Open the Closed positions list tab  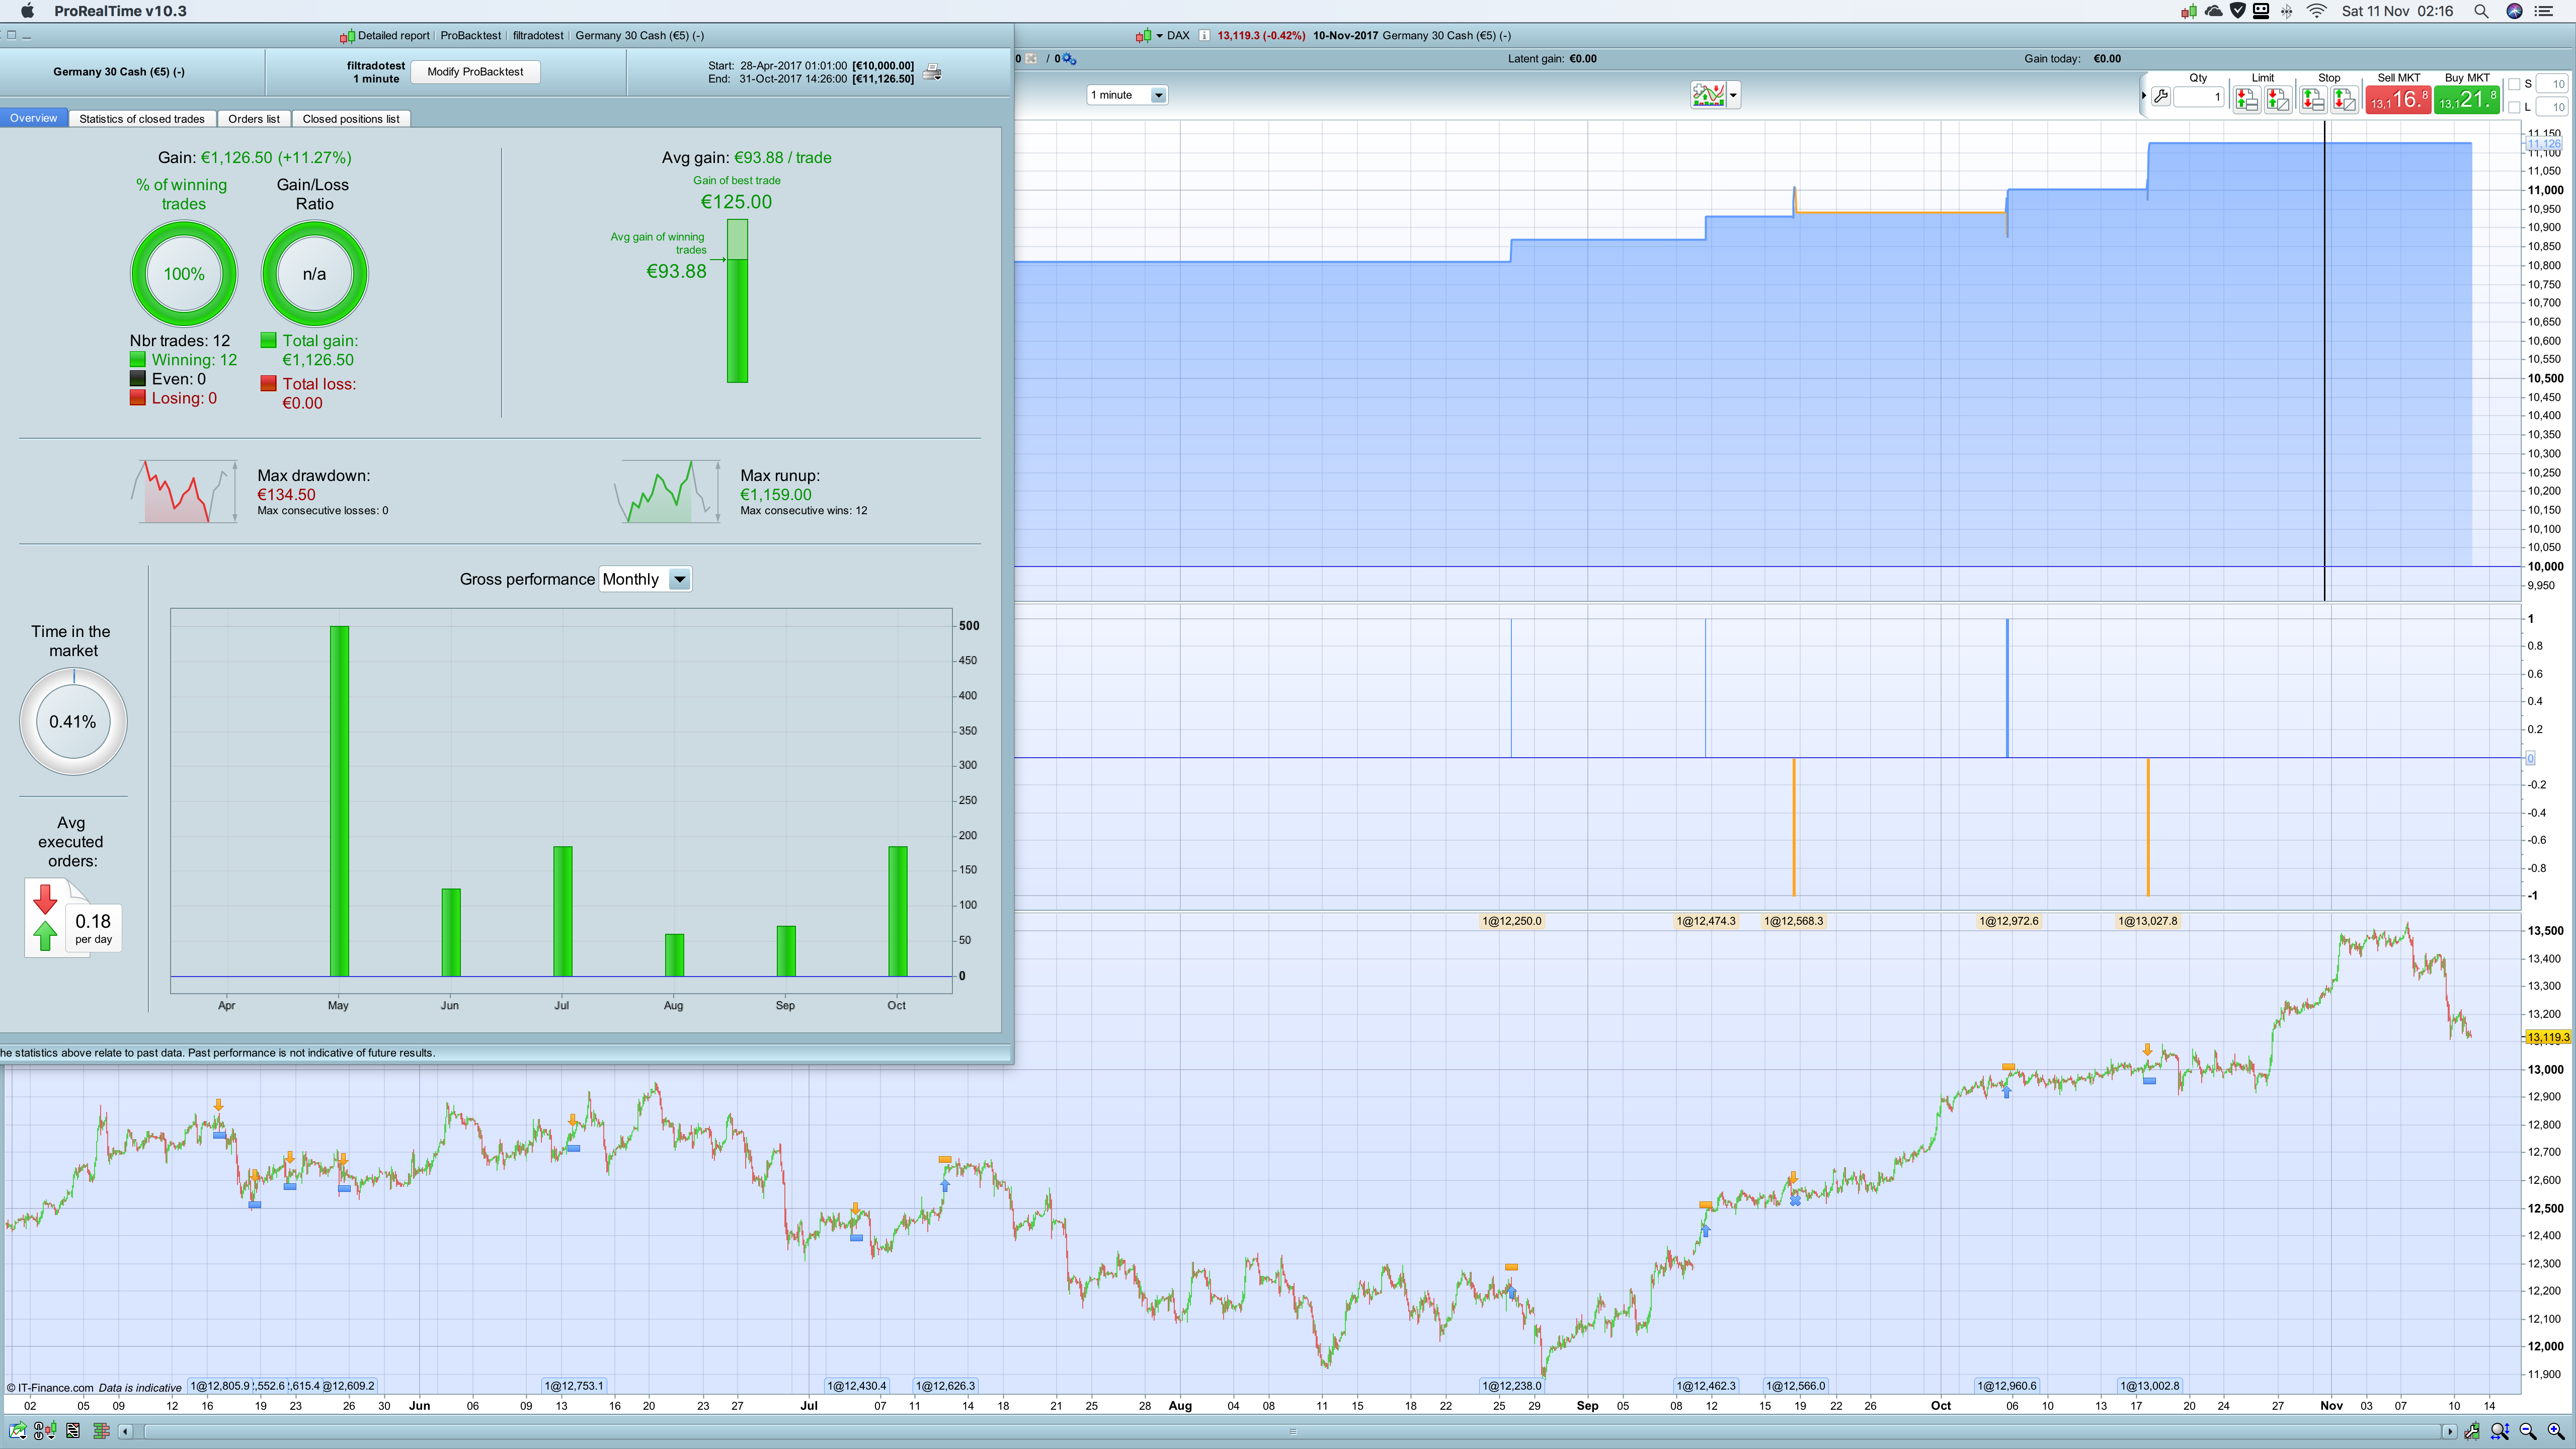point(350,119)
